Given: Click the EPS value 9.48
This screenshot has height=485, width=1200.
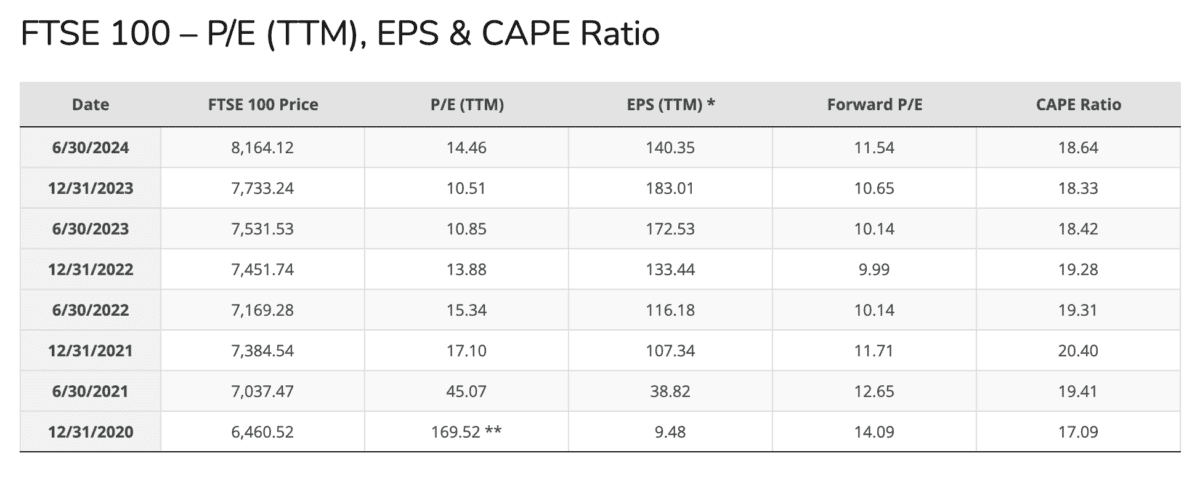Looking at the screenshot, I should (670, 432).
